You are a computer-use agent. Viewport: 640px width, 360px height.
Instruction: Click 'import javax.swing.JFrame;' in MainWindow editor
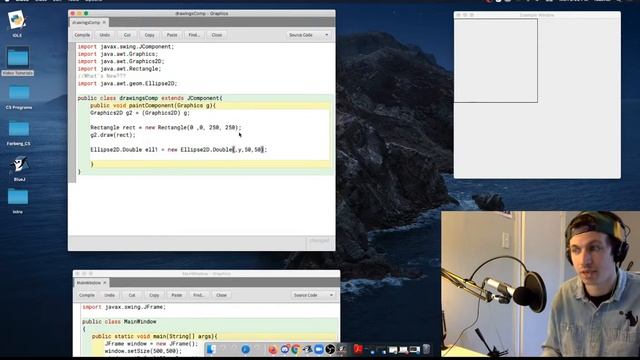pyautogui.click(x=124, y=307)
